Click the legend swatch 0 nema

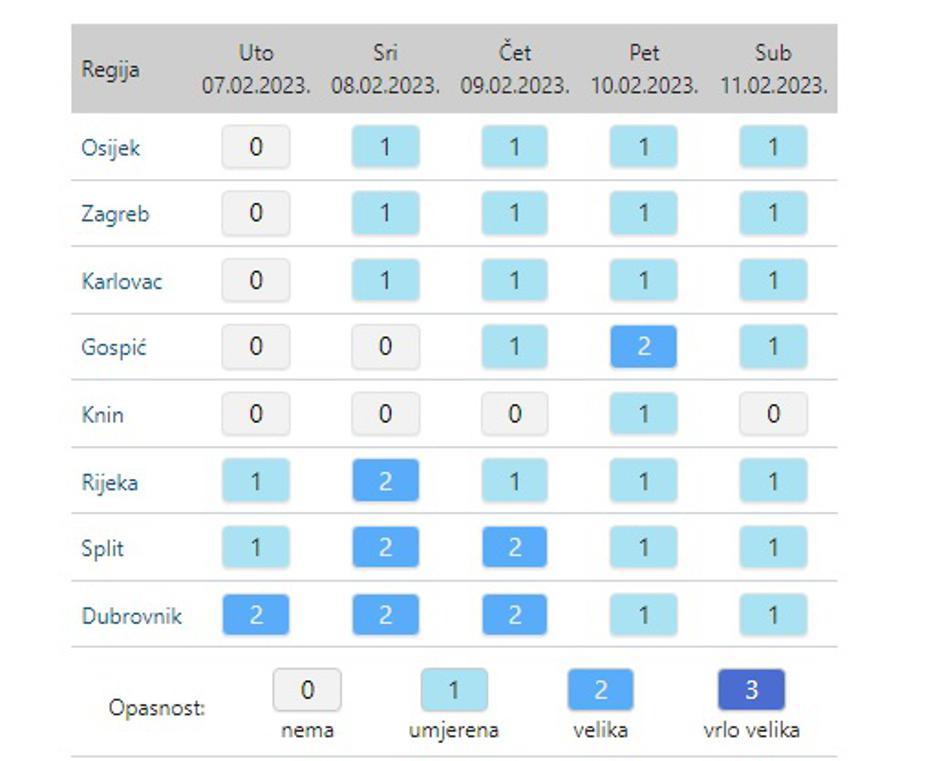click(x=307, y=690)
